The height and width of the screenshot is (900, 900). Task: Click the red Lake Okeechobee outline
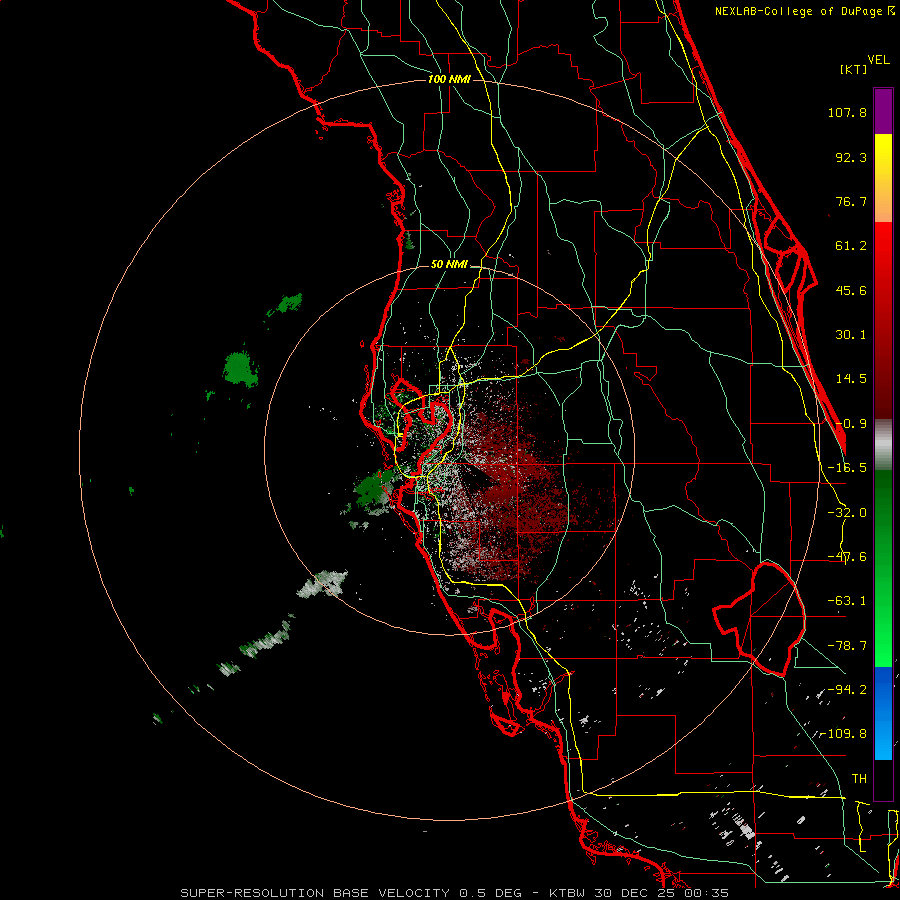[x=759, y=619]
